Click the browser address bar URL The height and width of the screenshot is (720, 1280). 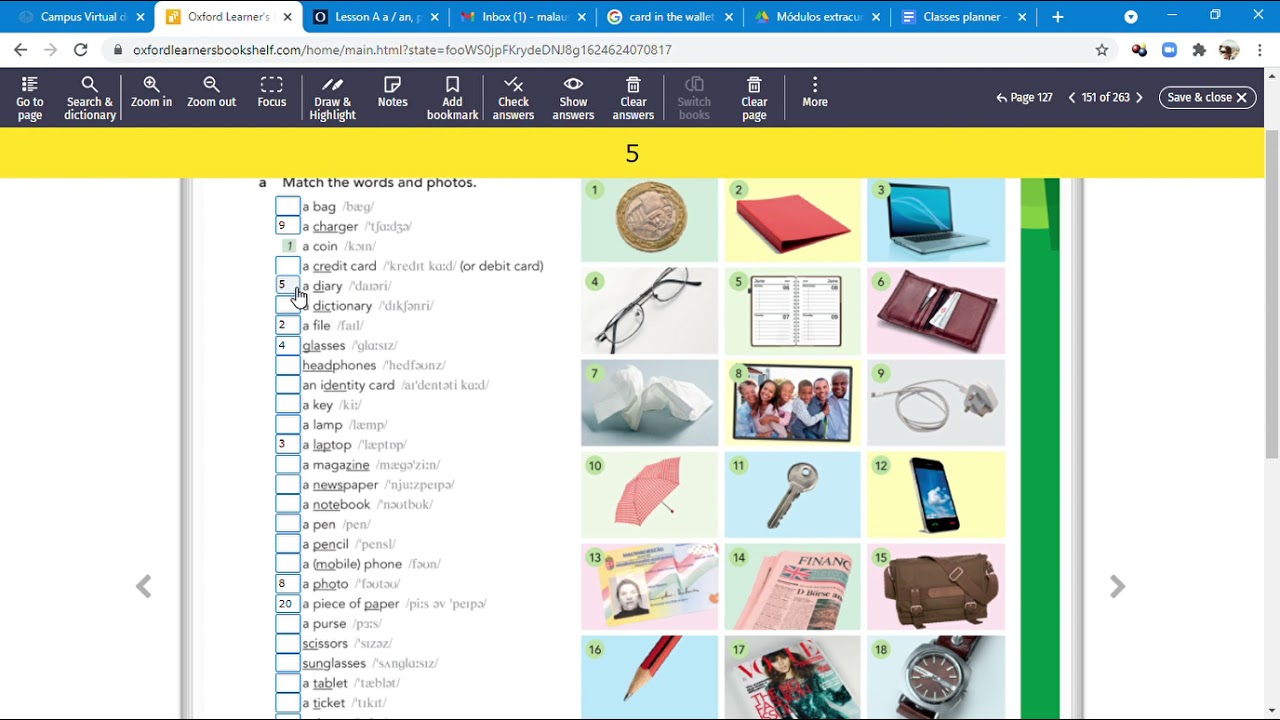click(402, 50)
